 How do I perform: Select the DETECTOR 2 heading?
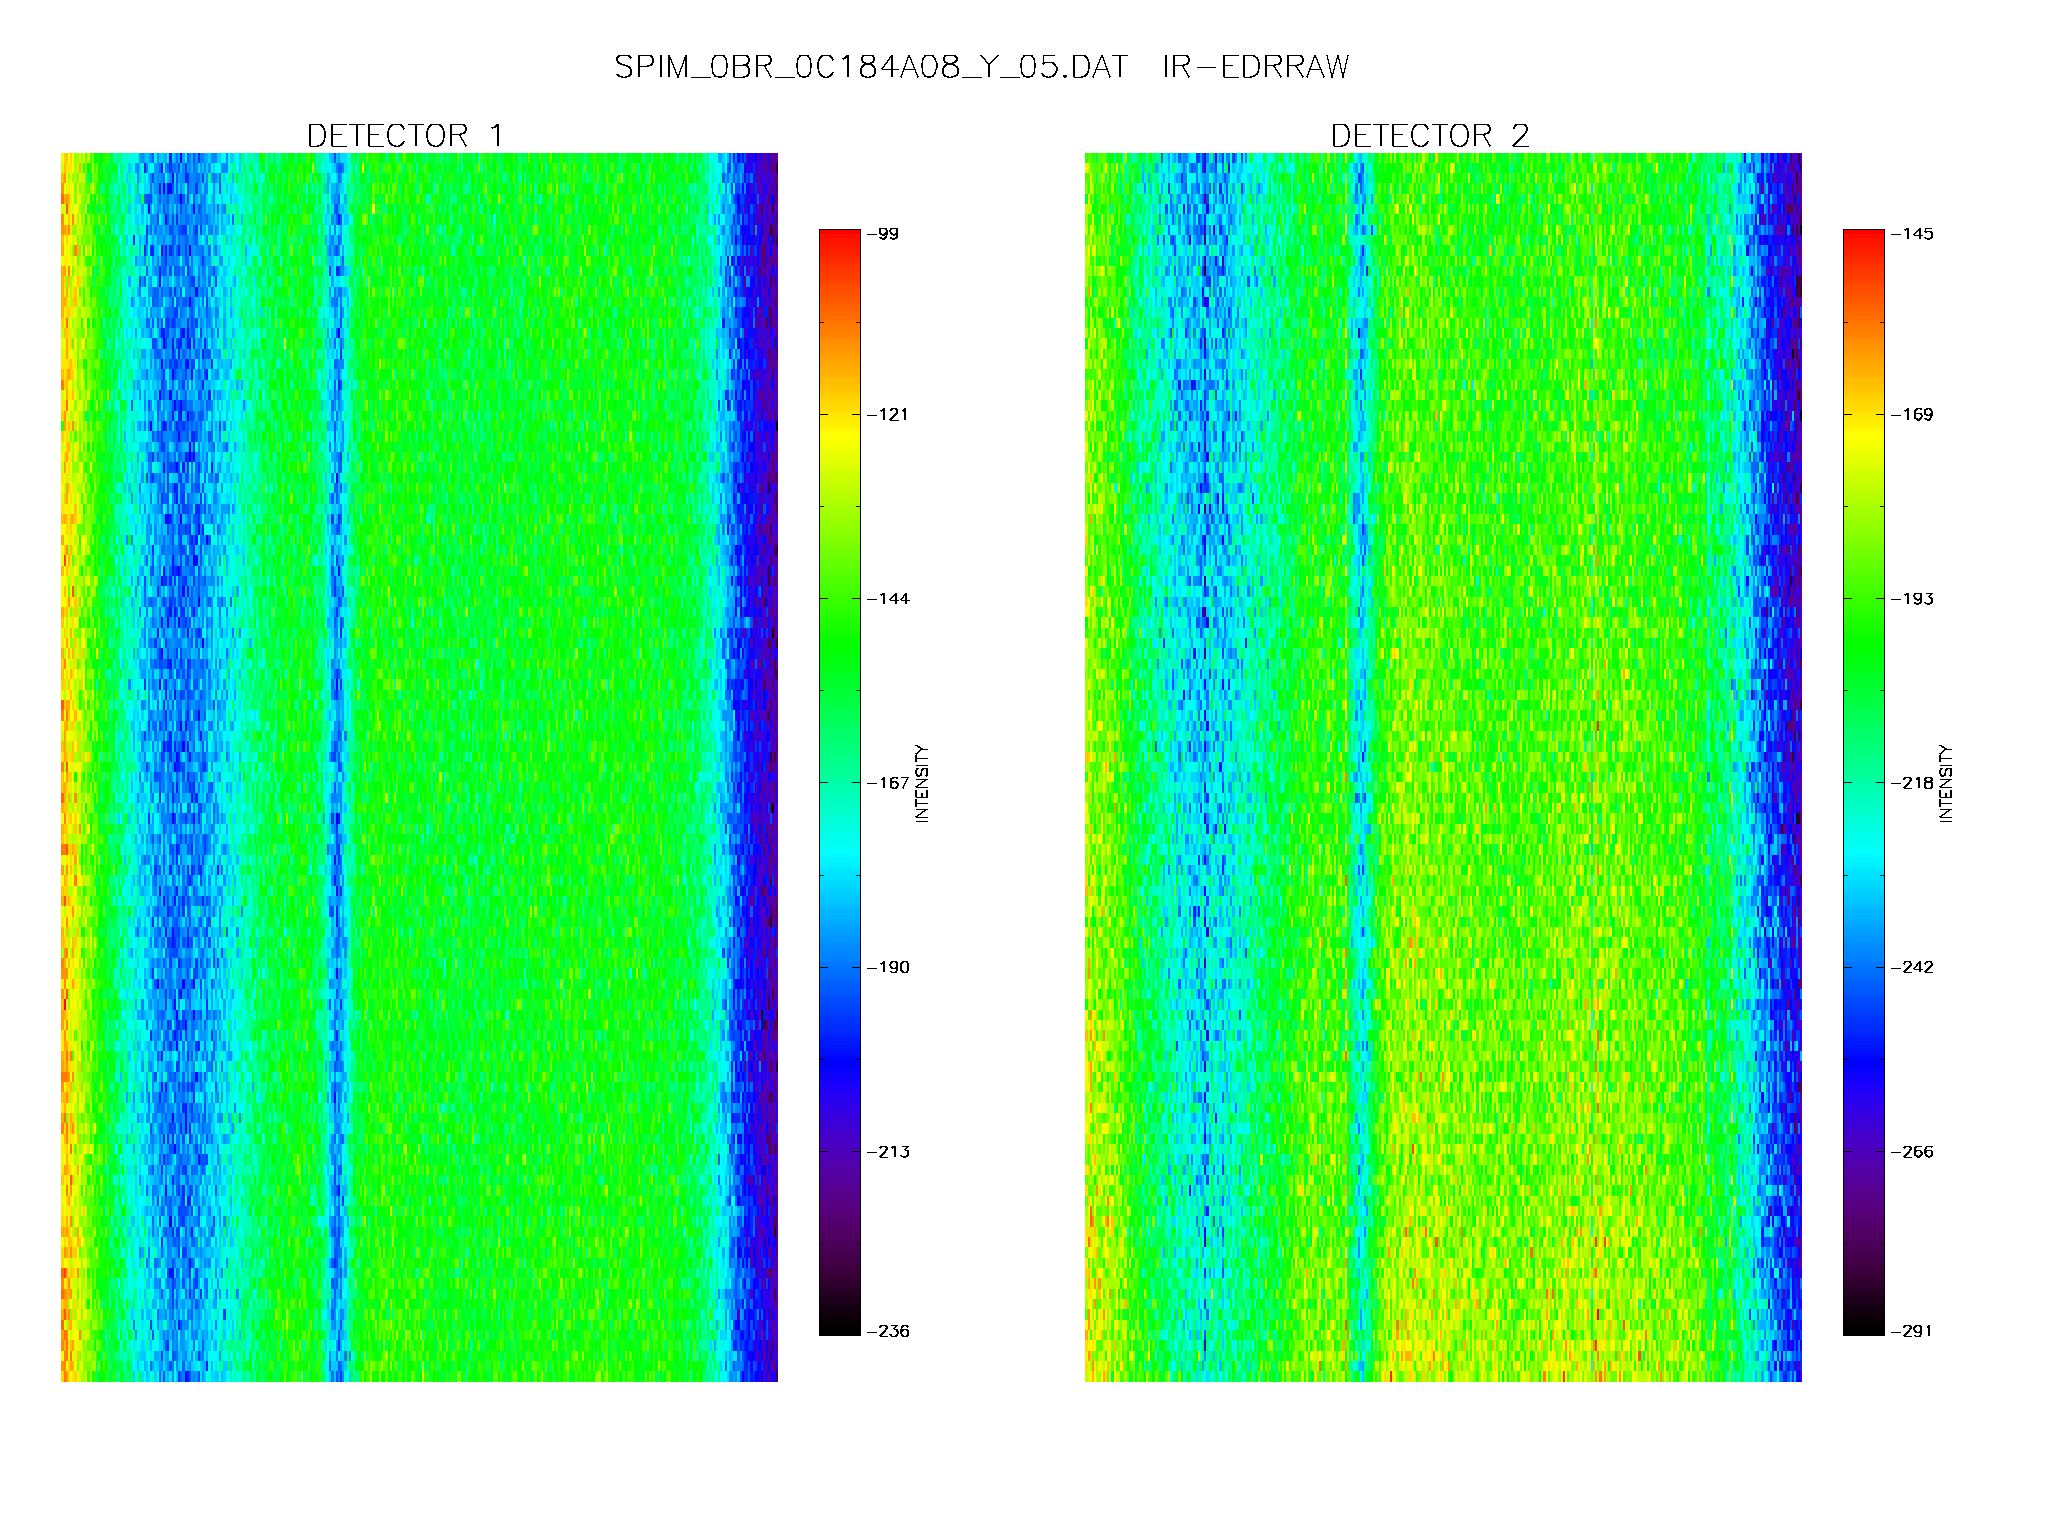[x=1430, y=135]
